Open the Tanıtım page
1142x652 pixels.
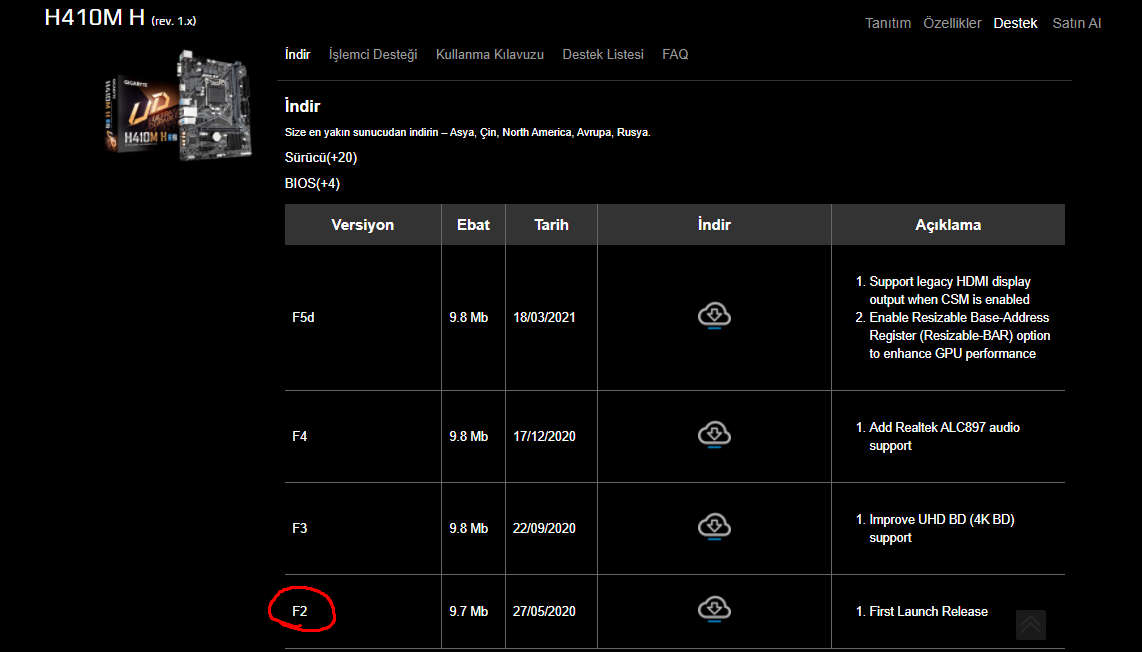(888, 23)
